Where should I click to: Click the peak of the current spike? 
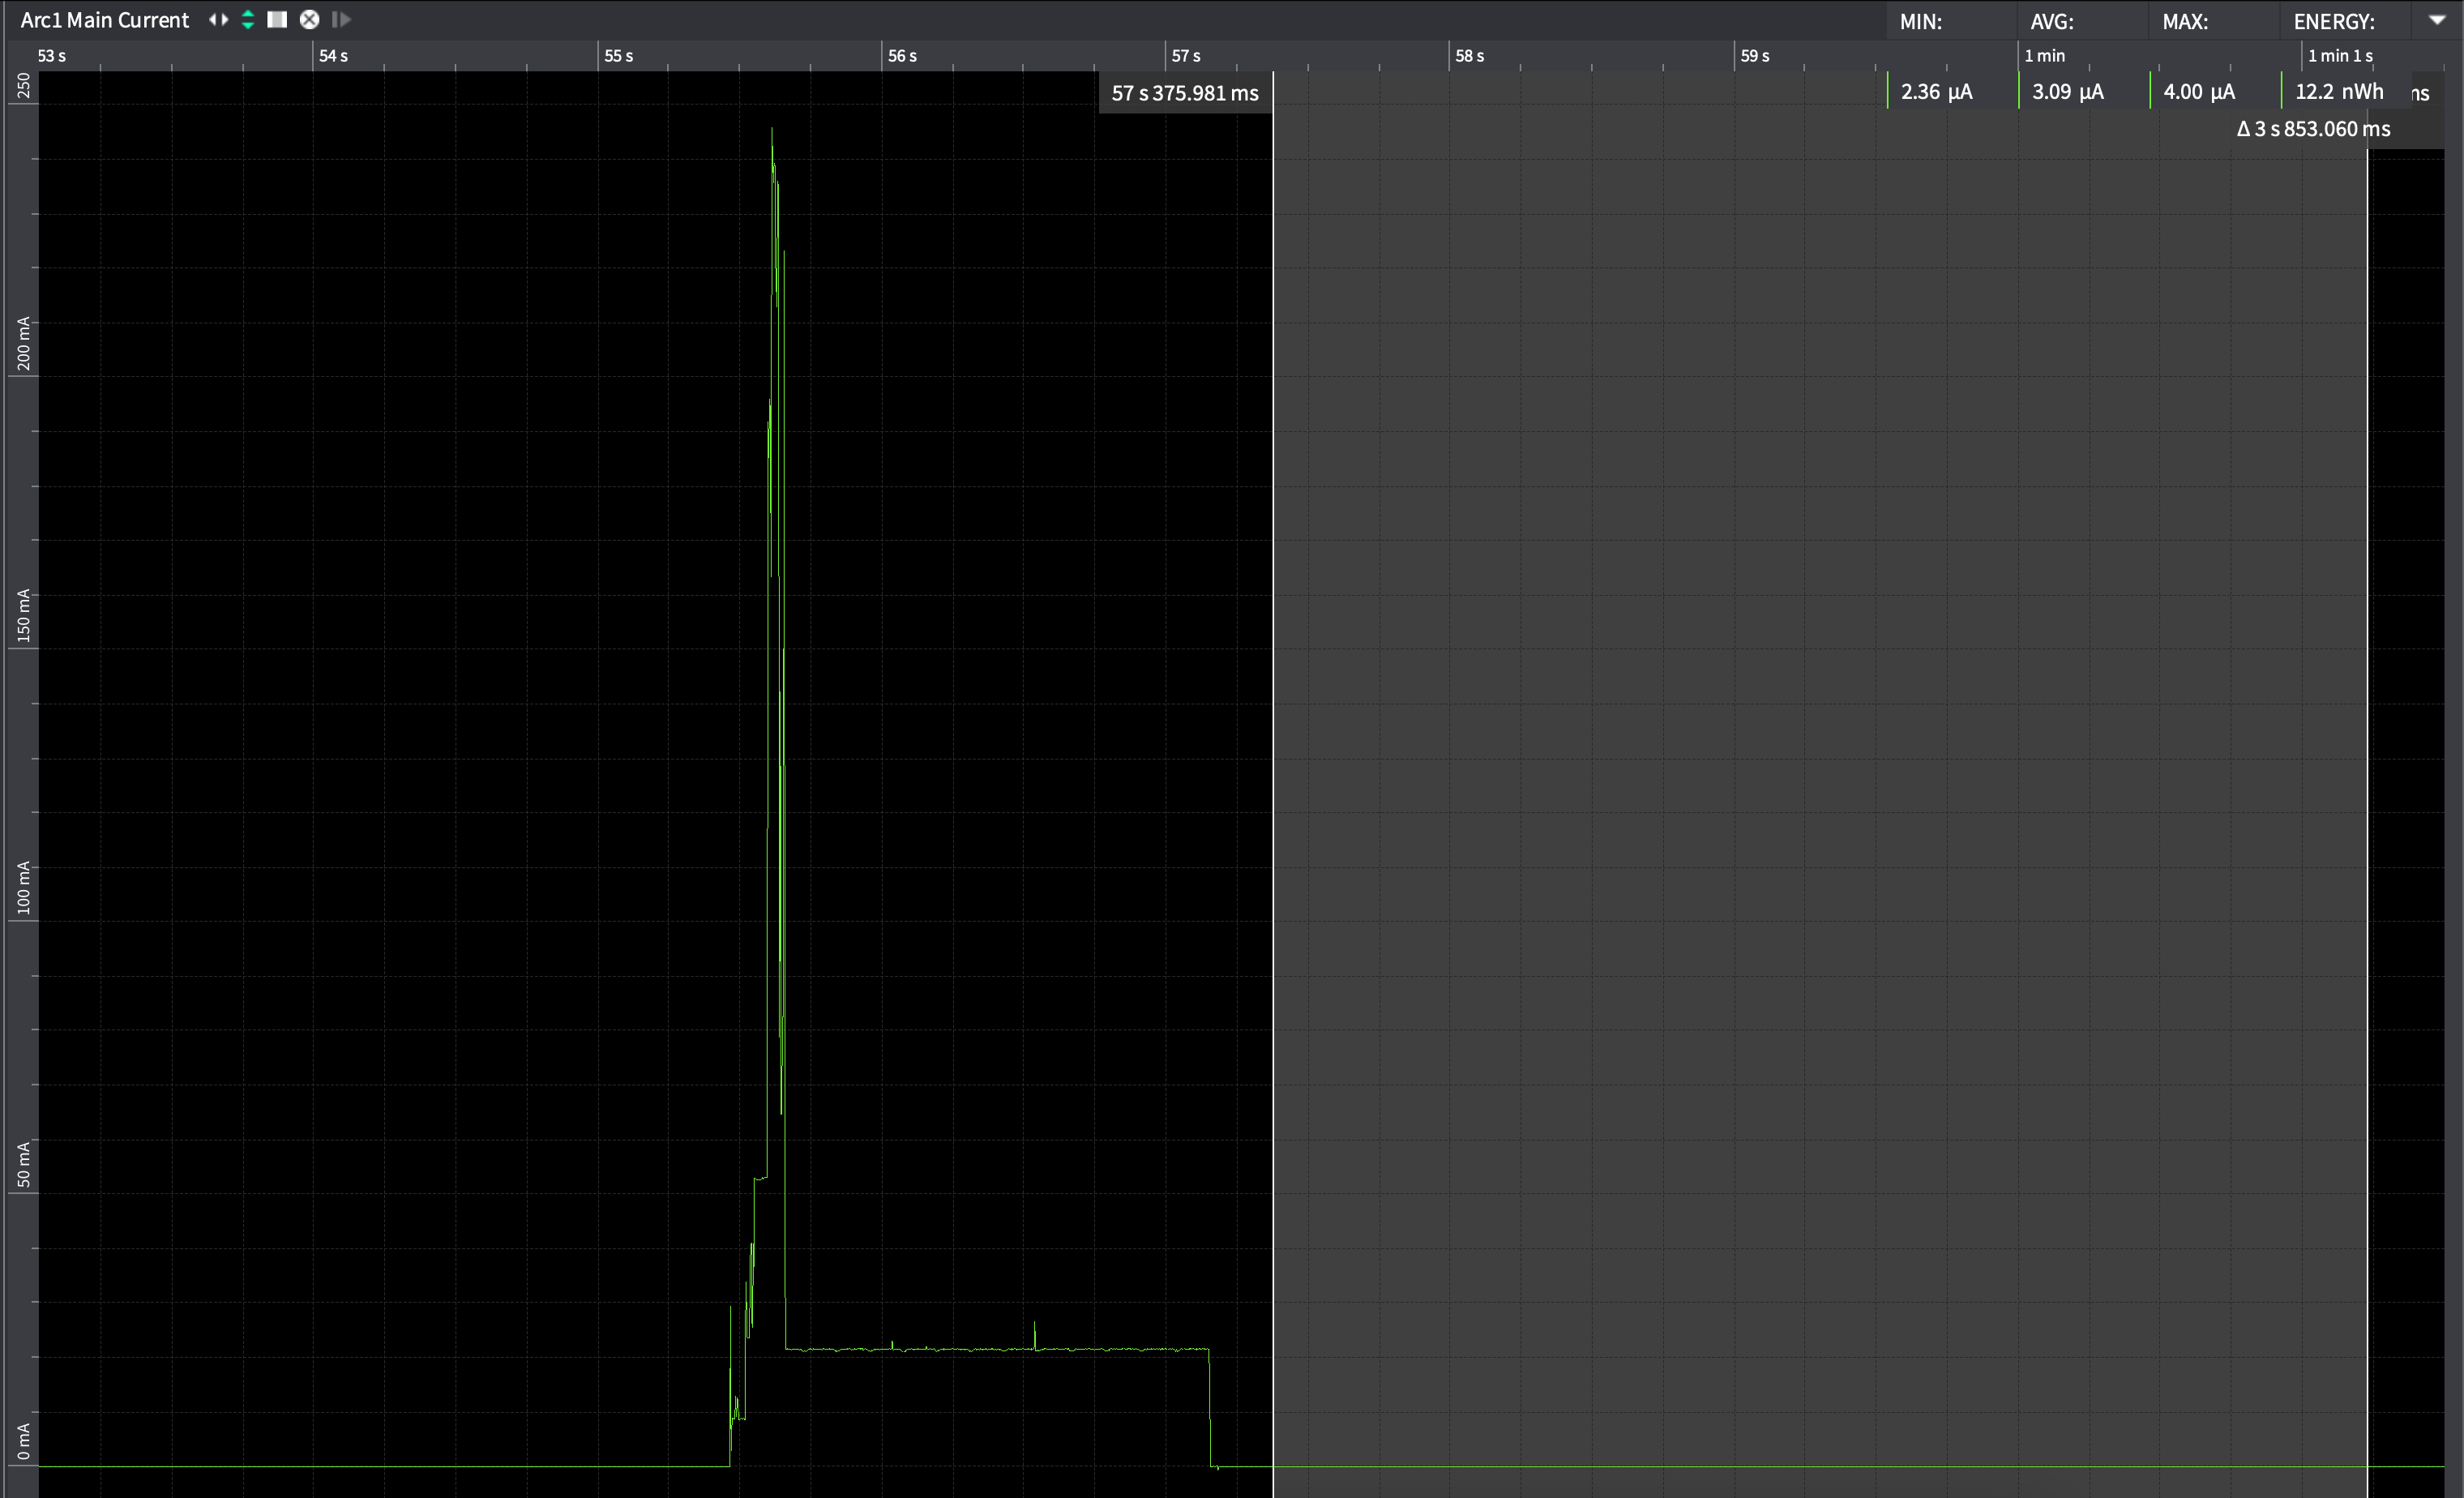click(772, 130)
